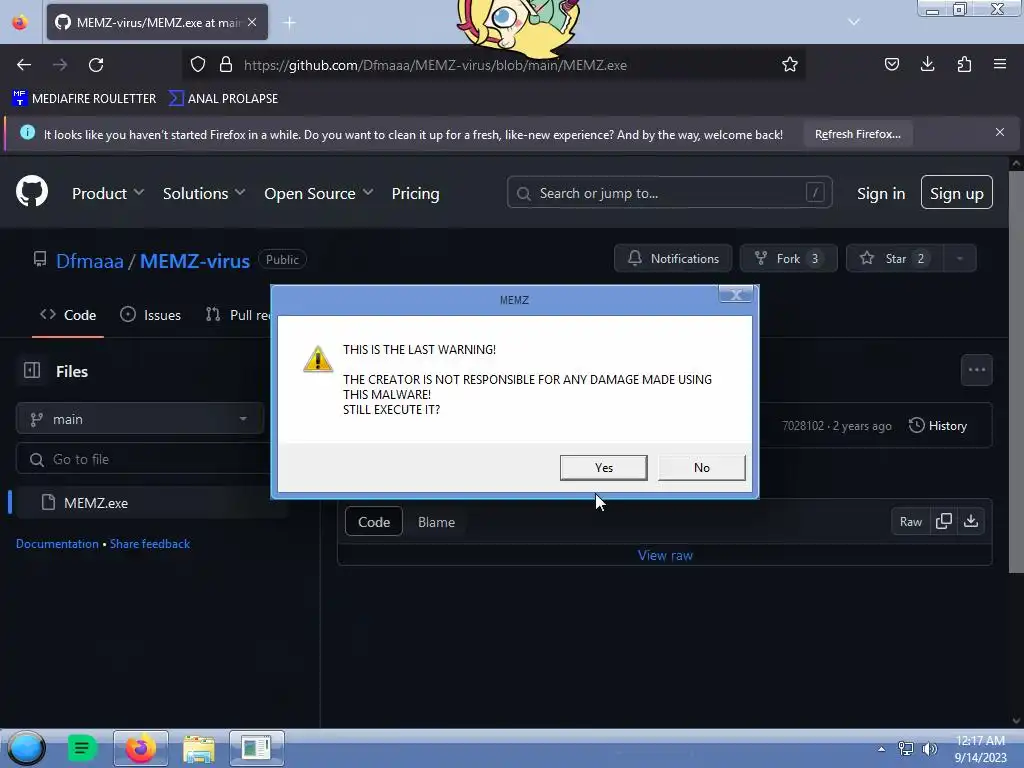This screenshot has width=1024, height=768.
Task: Download the raw file icon
Action: tap(971, 521)
